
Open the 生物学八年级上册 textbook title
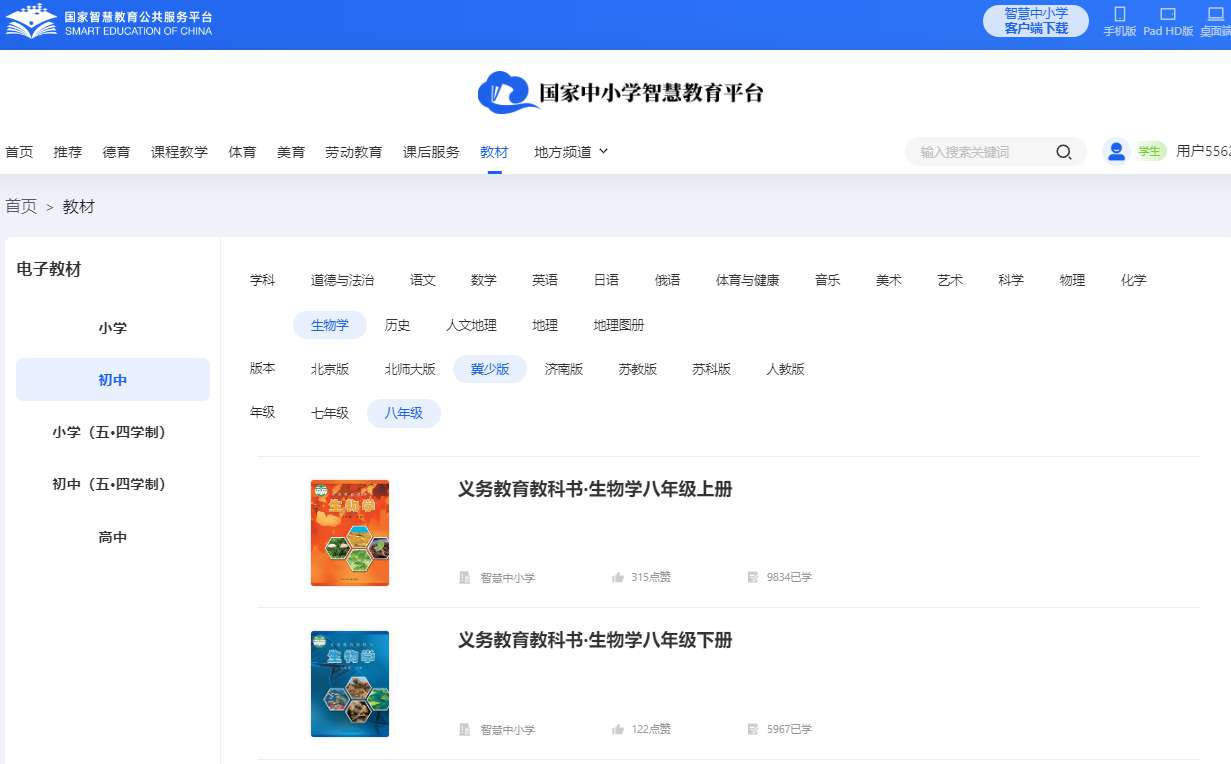coord(595,489)
